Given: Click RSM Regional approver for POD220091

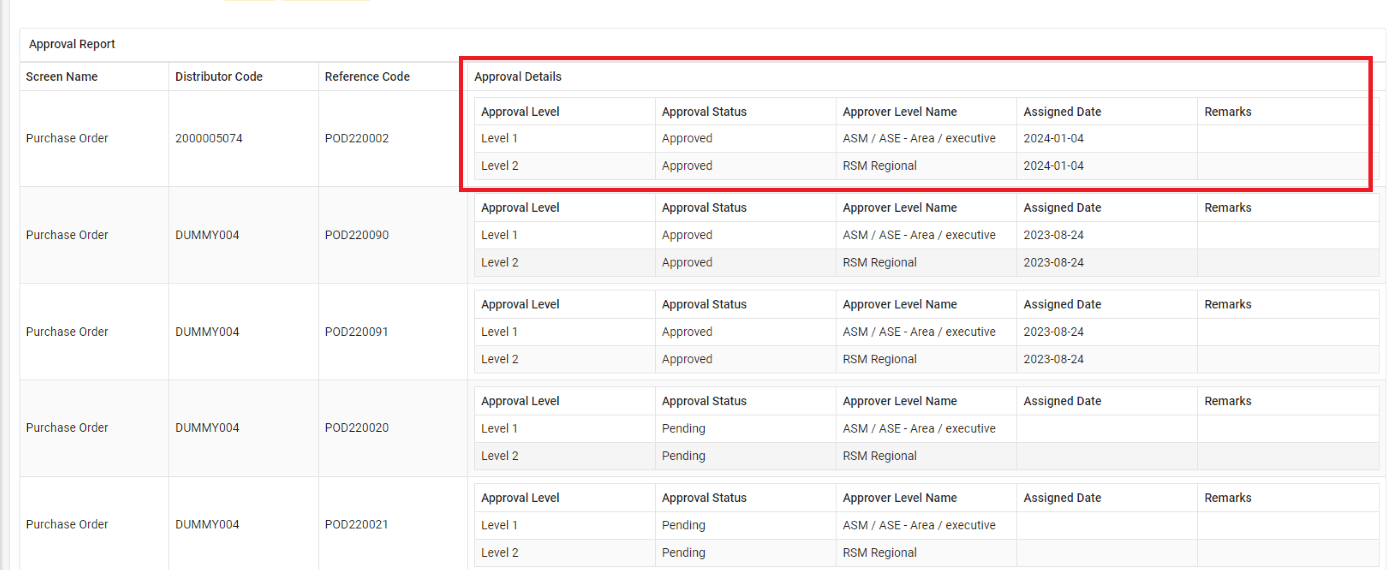Looking at the screenshot, I should 880,359.
